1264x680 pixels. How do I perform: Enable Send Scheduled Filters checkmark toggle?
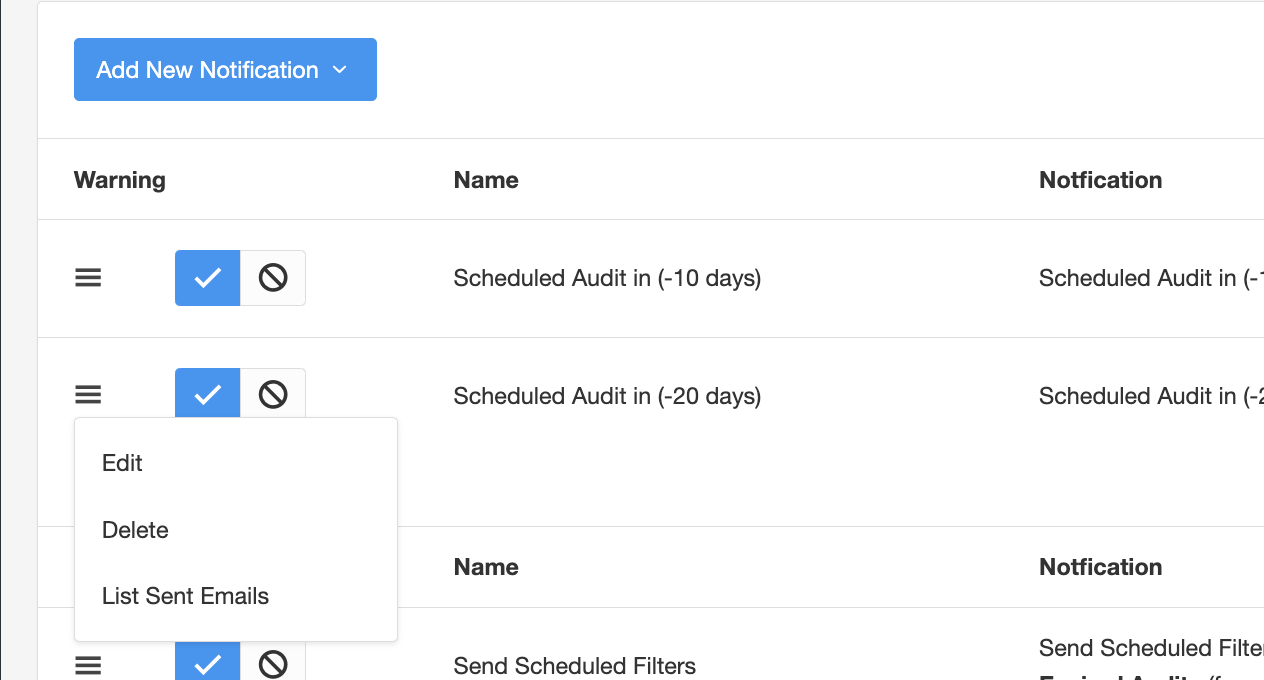(x=208, y=661)
